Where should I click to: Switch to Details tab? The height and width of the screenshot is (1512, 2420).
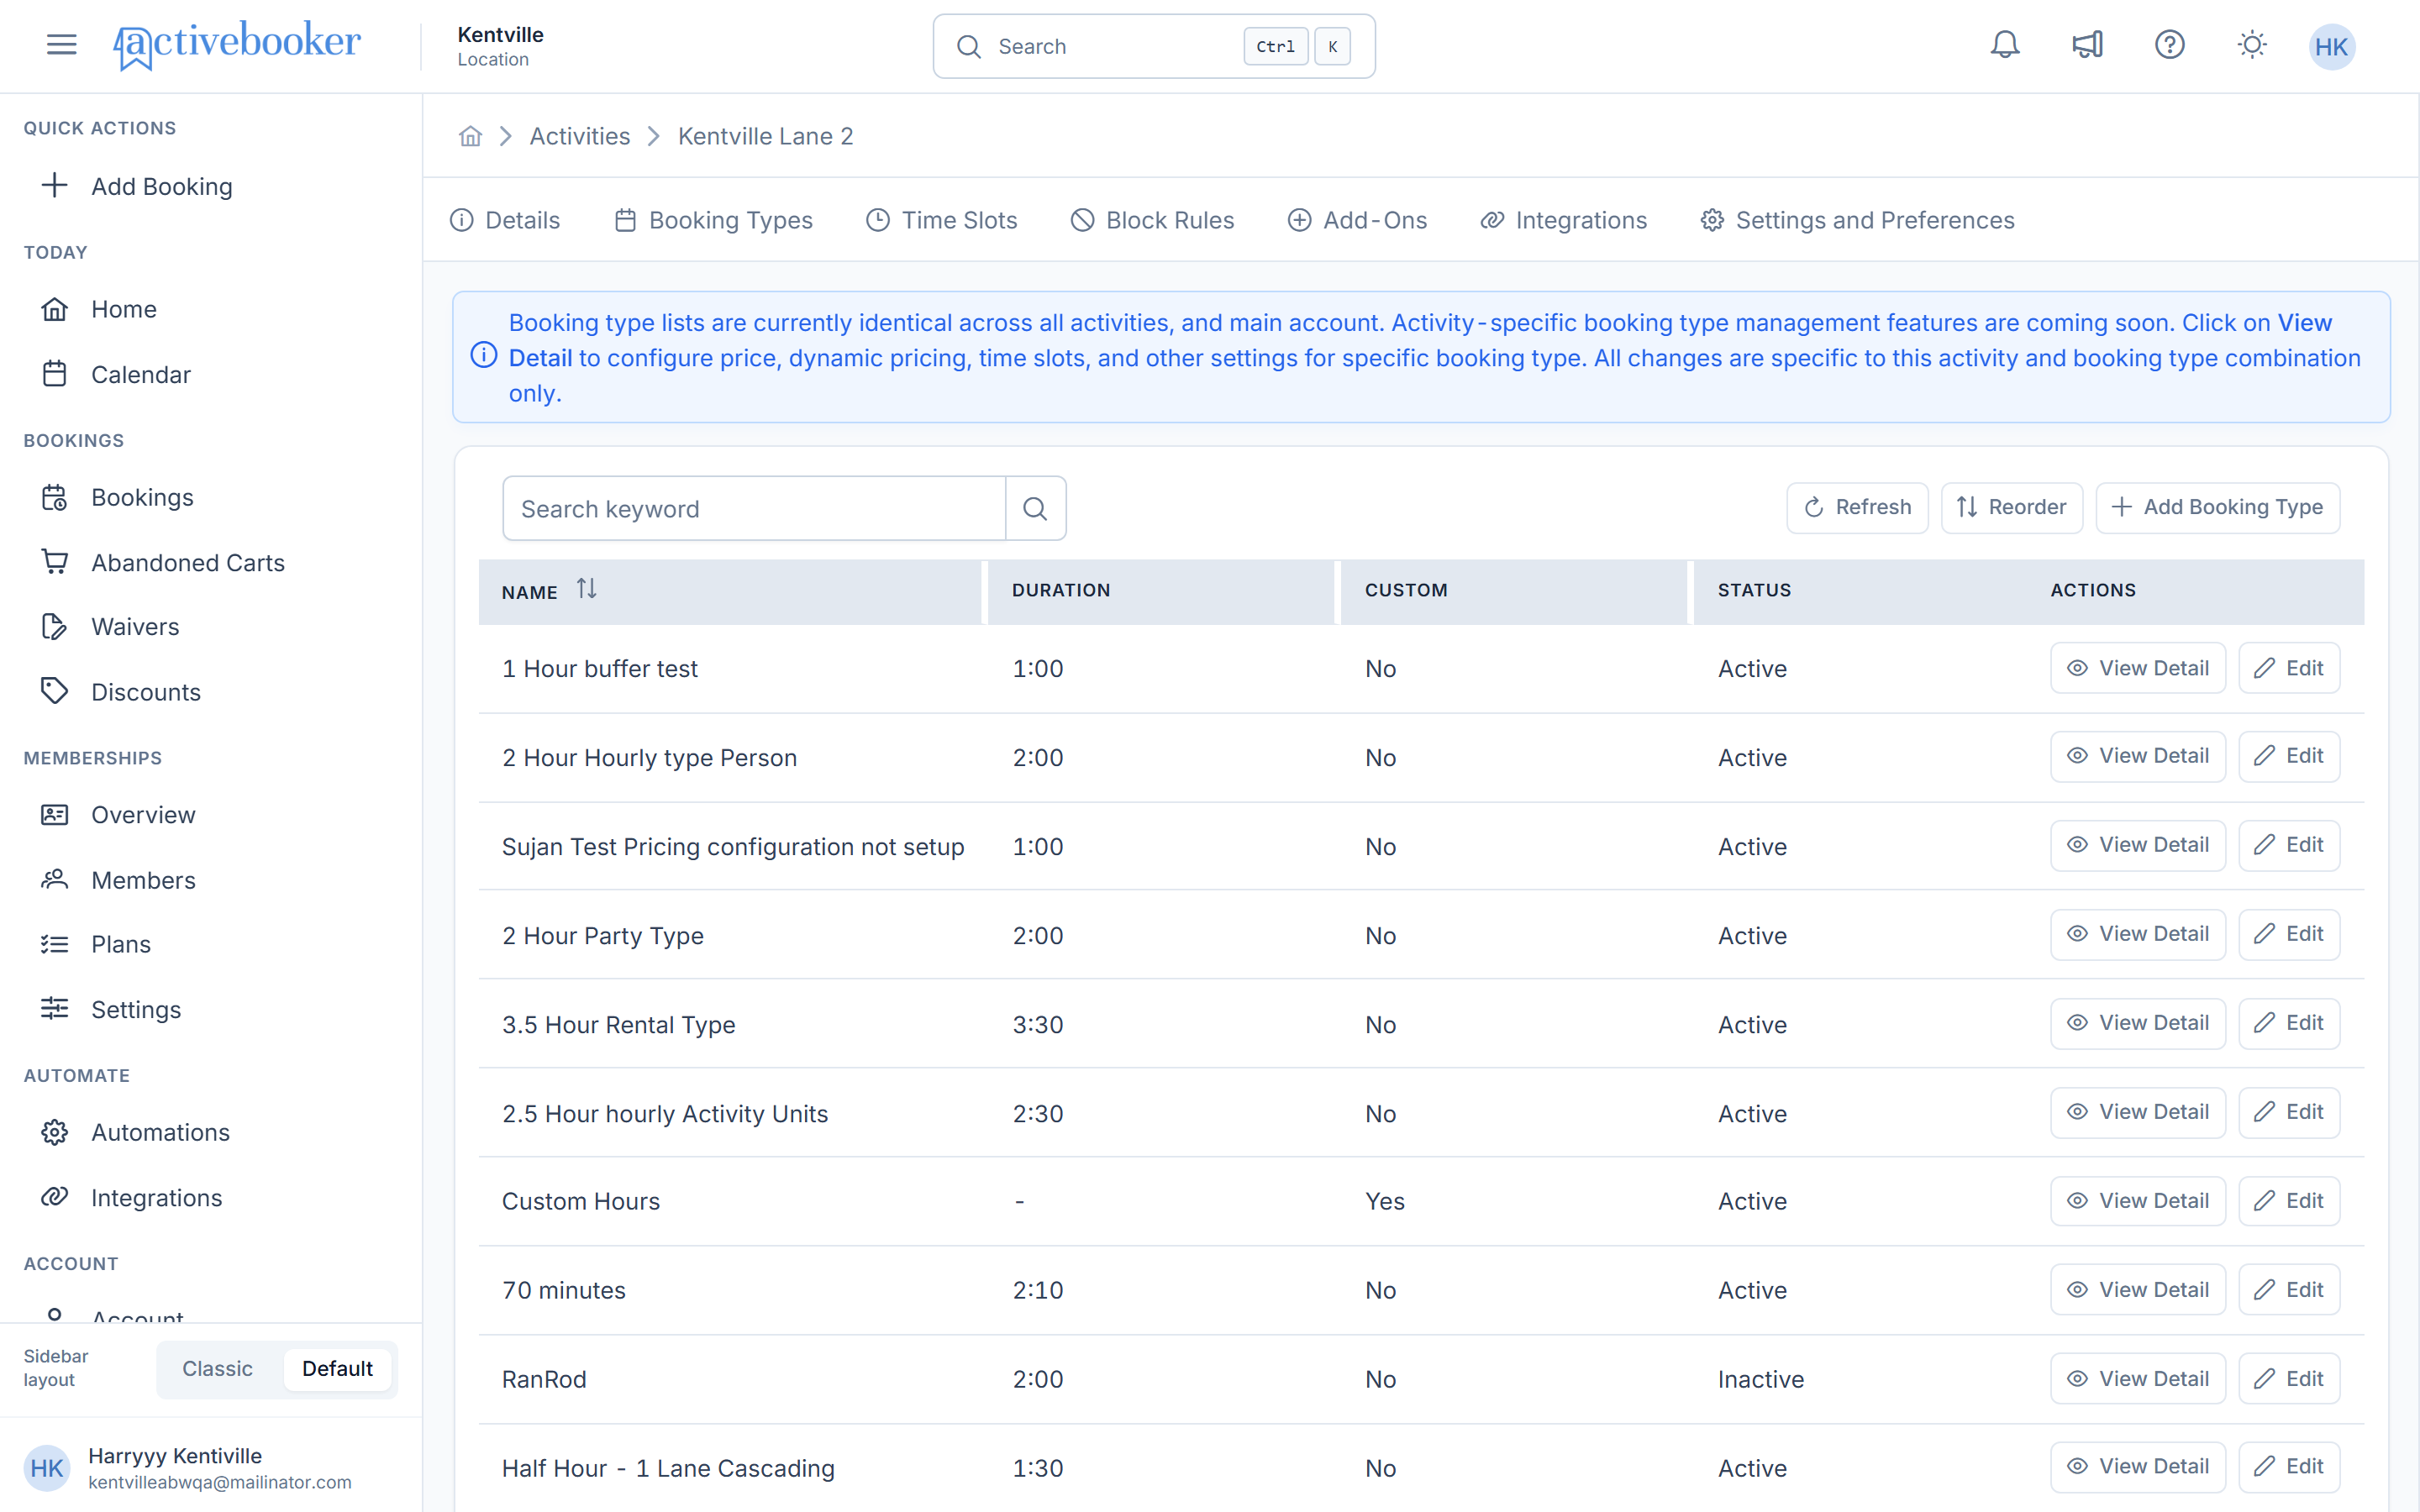(x=505, y=220)
